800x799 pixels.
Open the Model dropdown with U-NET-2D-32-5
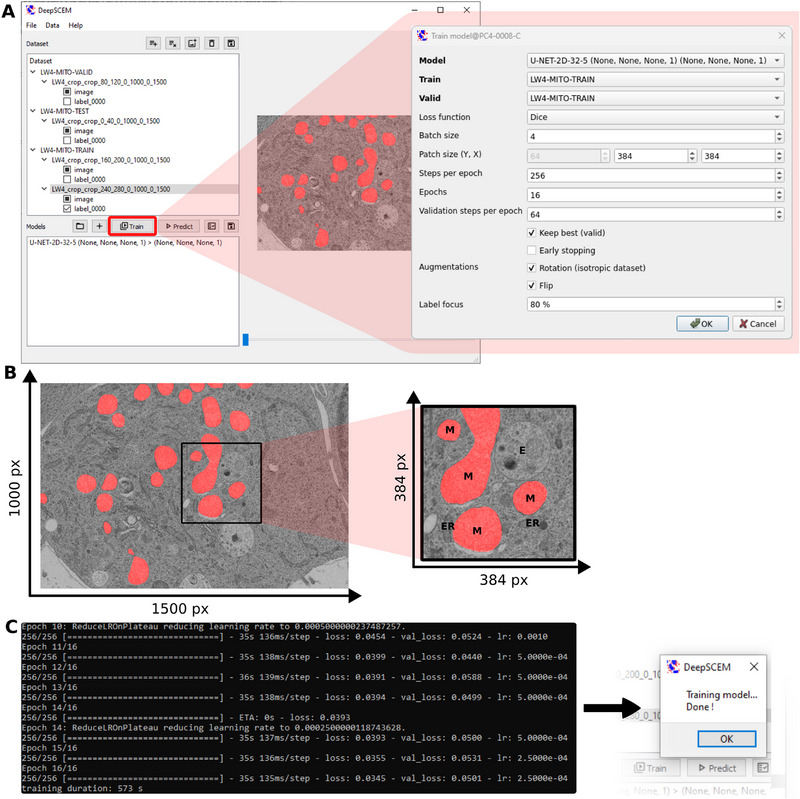[654, 60]
